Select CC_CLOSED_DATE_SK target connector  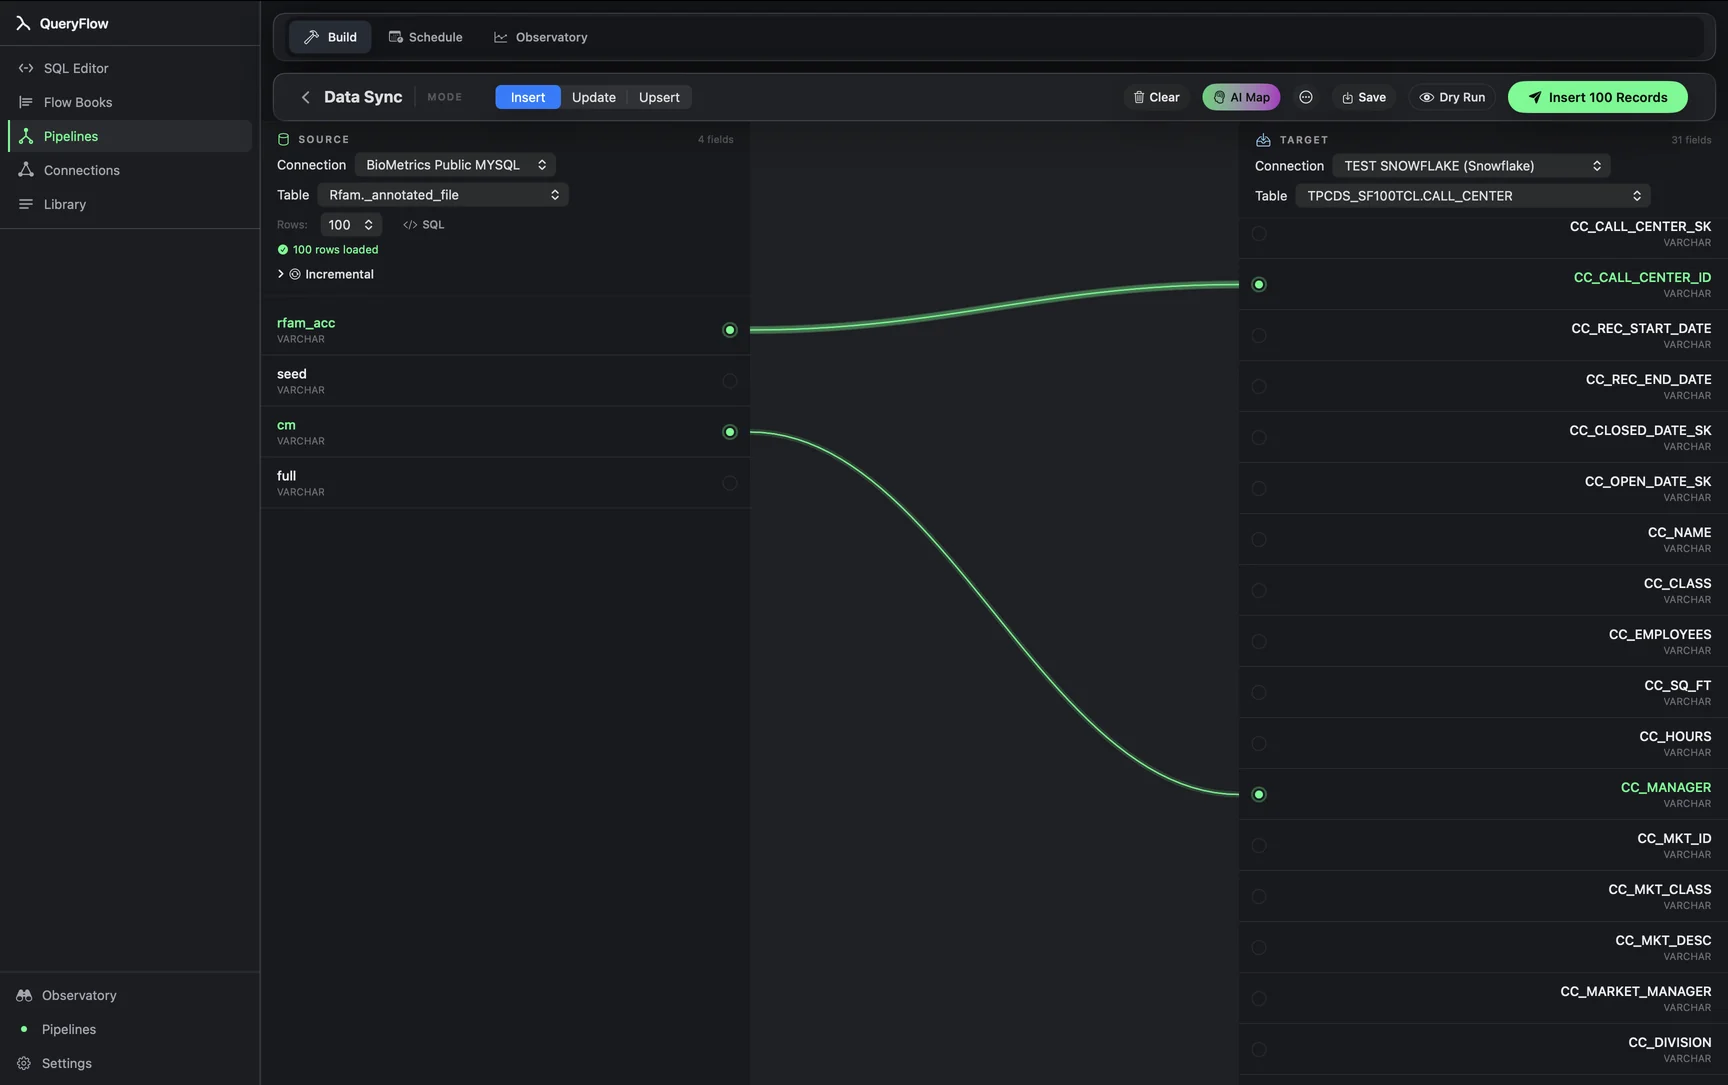pyautogui.click(x=1259, y=438)
